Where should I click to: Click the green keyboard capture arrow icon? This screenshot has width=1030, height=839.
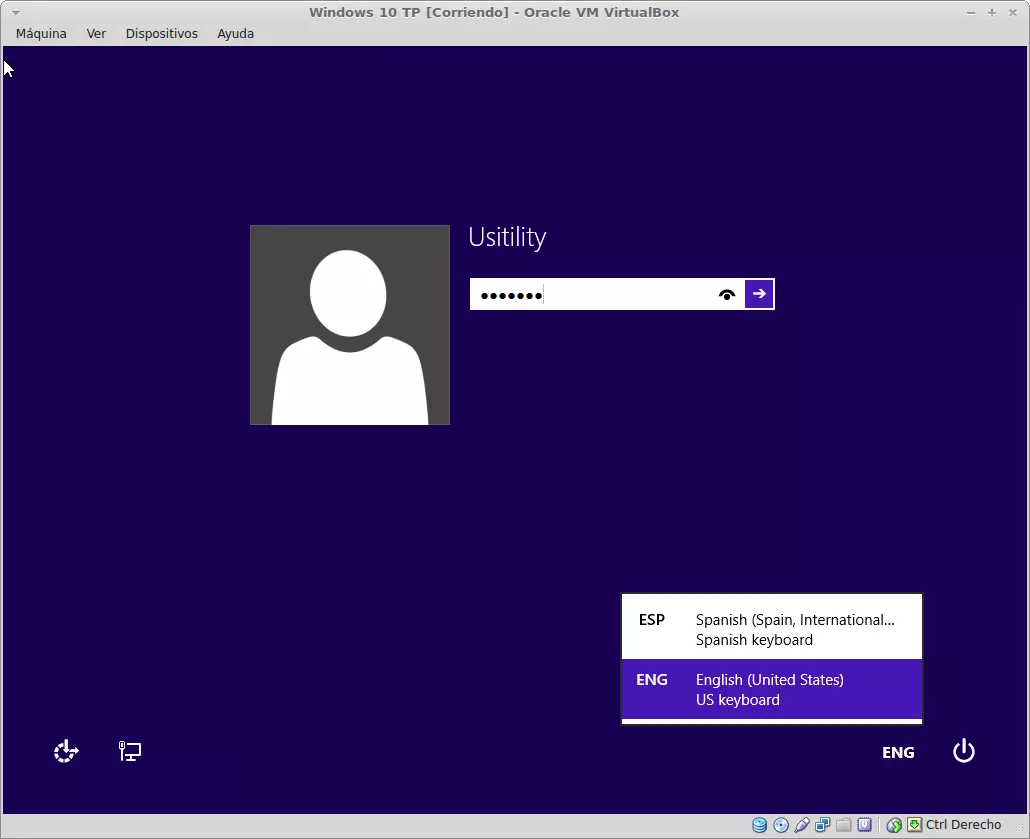(914, 825)
